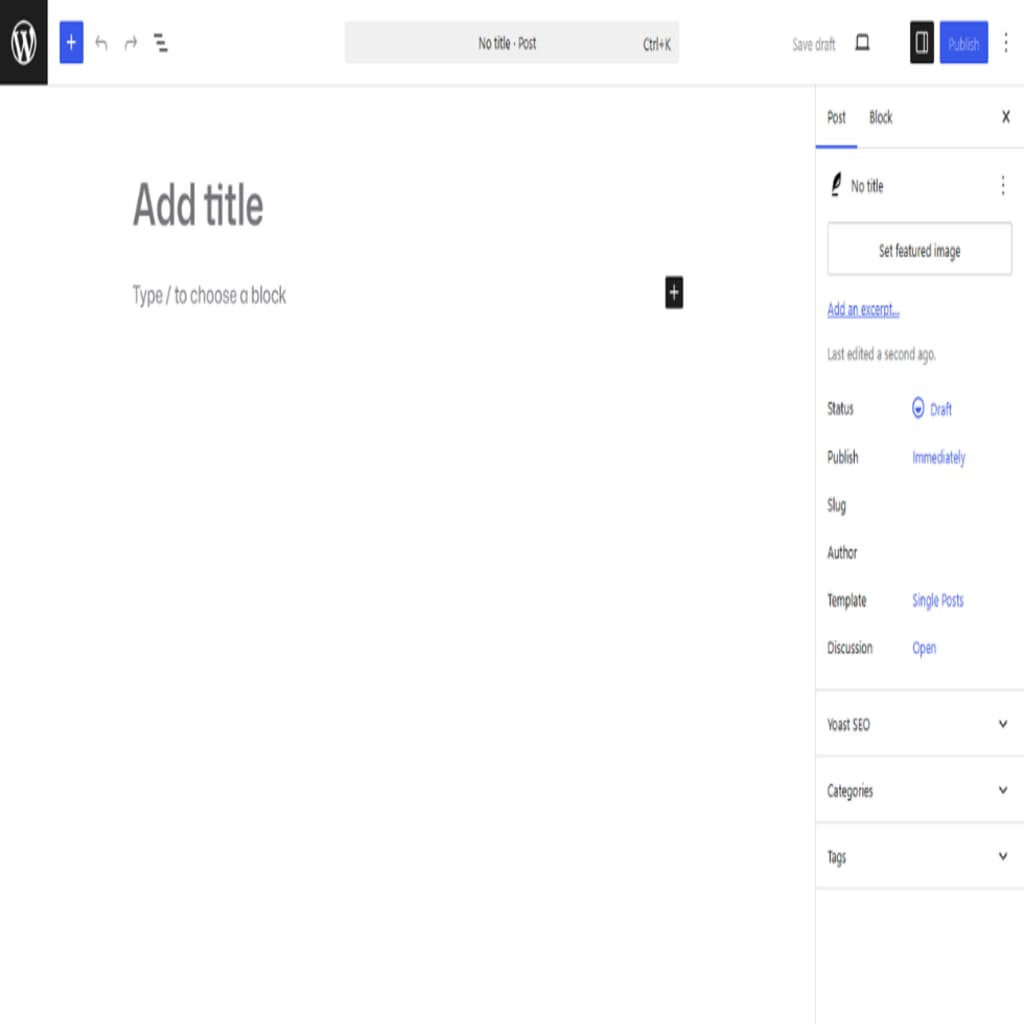1024x1024 pixels.
Task: Change Discussion setting from Open
Action: coord(923,648)
